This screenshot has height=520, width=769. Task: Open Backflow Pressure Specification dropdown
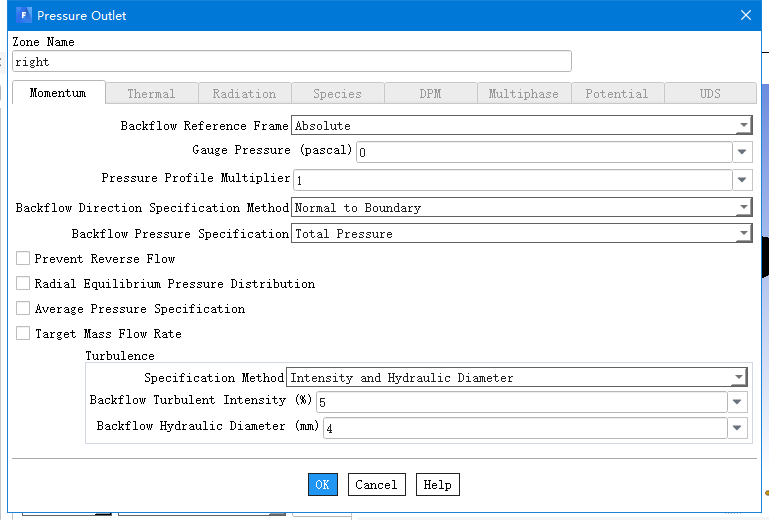tap(522, 234)
